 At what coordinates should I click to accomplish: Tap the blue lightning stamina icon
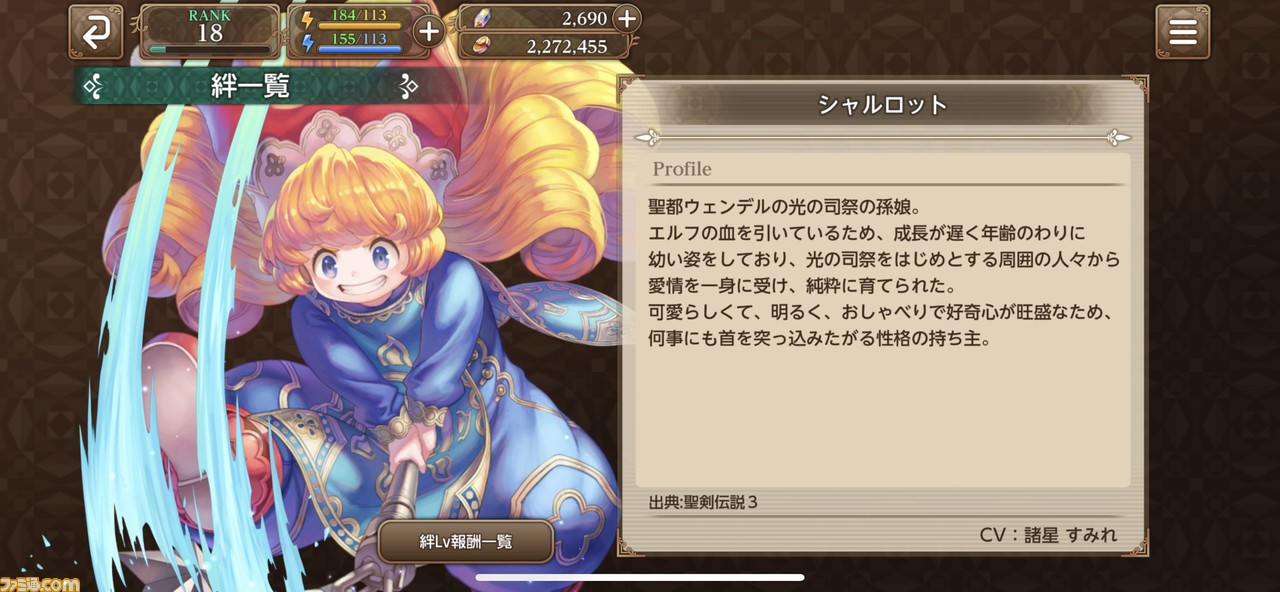(306, 43)
